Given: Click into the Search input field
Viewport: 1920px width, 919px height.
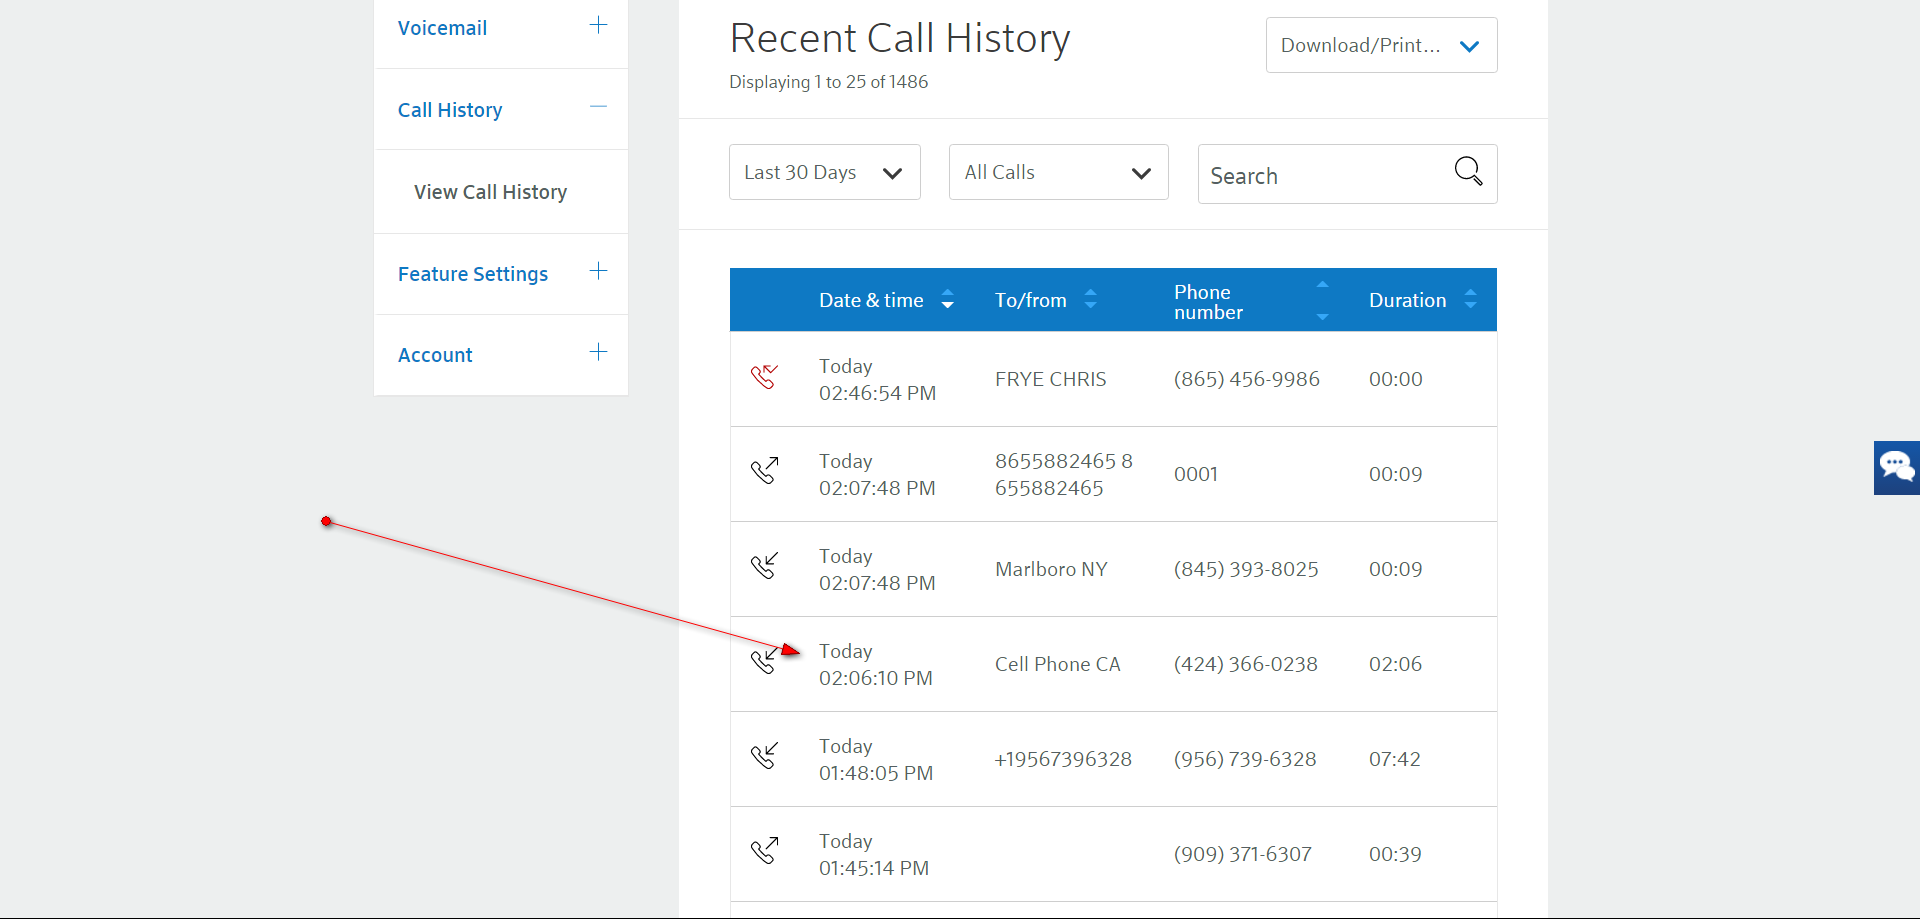Looking at the screenshot, I should (1320, 176).
